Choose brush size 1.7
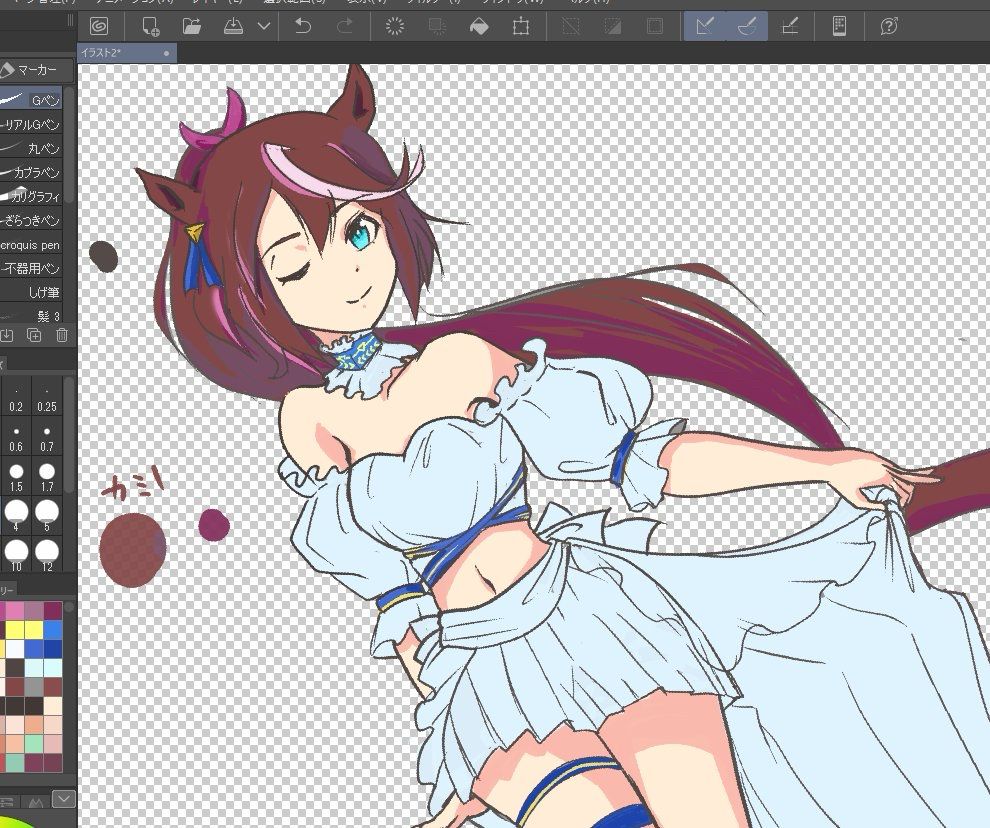Viewport: 990px width, 828px height. (47, 477)
